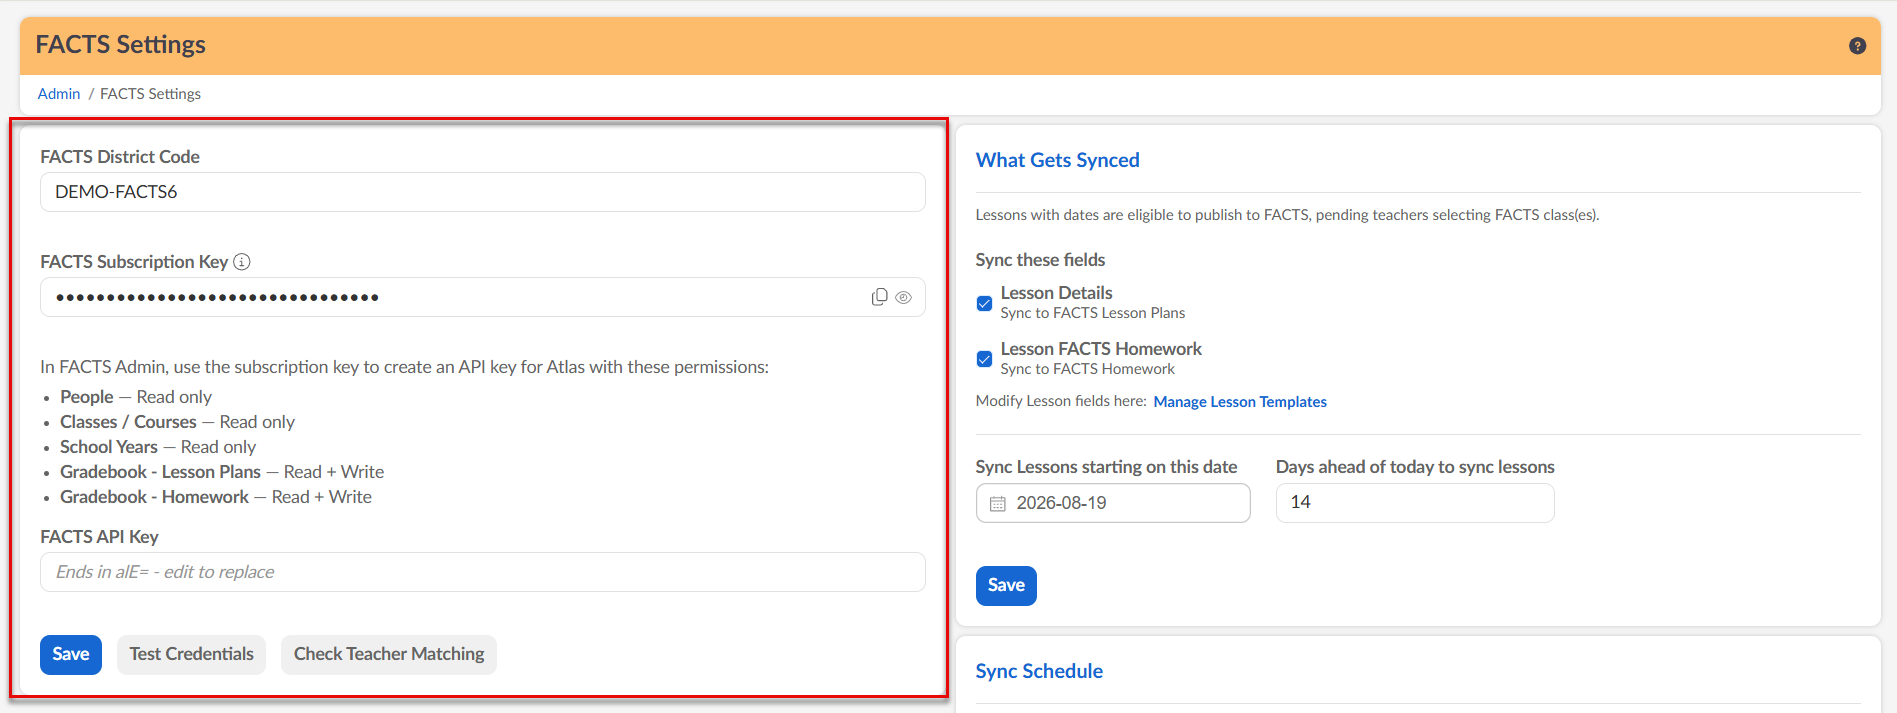Open the help question mark icon

coord(1857,46)
